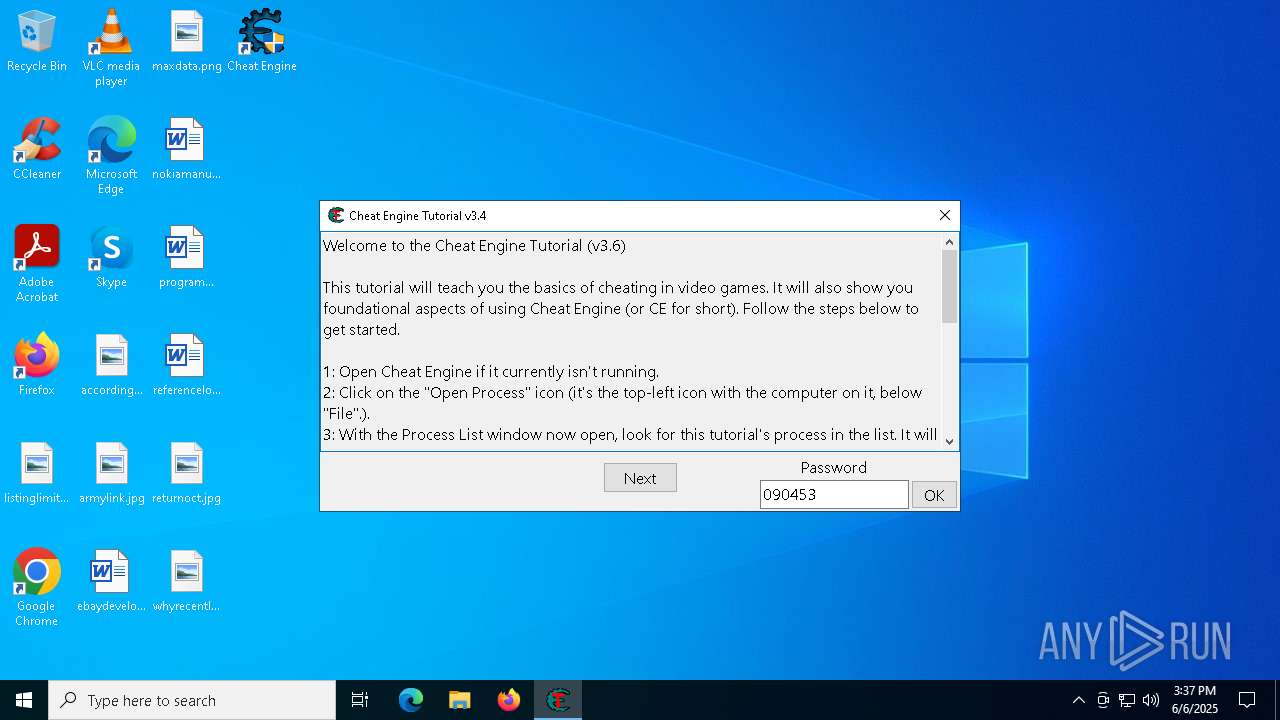Open the volume control tray icon
Image resolution: width=1280 pixels, height=720 pixels.
pos(1151,700)
